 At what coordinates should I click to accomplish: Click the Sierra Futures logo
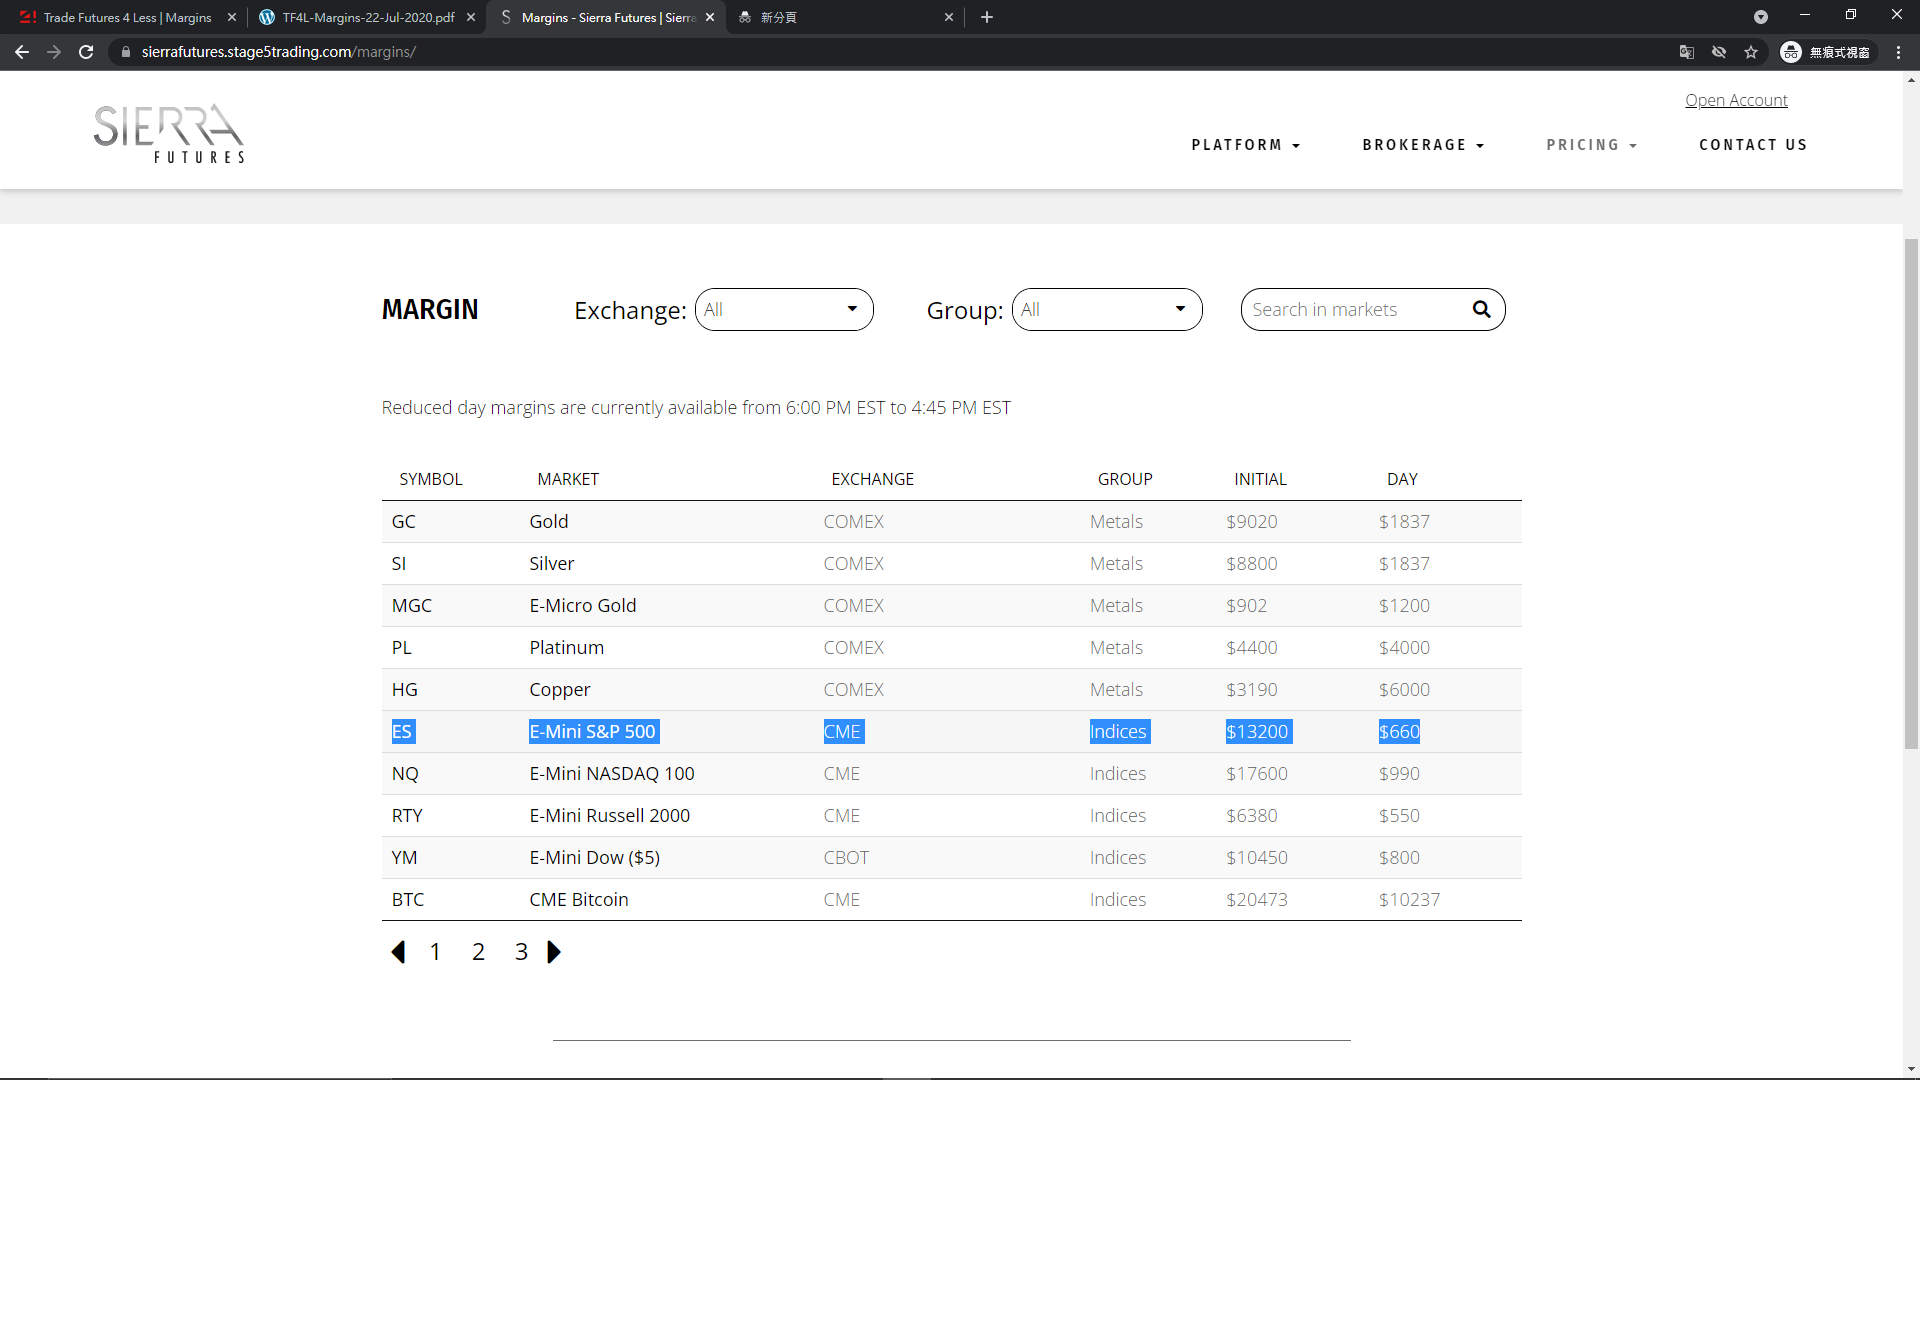(169, 133)
